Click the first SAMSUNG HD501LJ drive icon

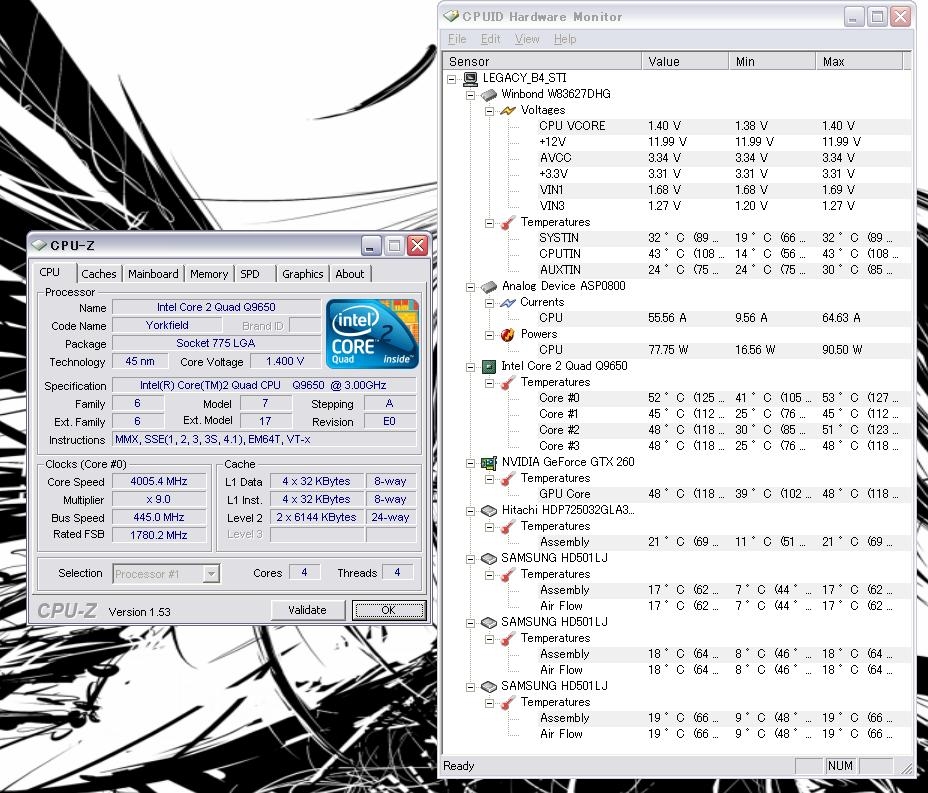(x=489, y=558)
